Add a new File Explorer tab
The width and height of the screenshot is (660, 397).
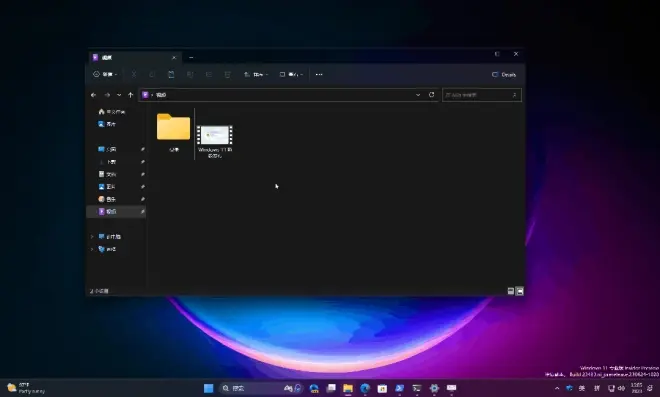coord(191,58)
